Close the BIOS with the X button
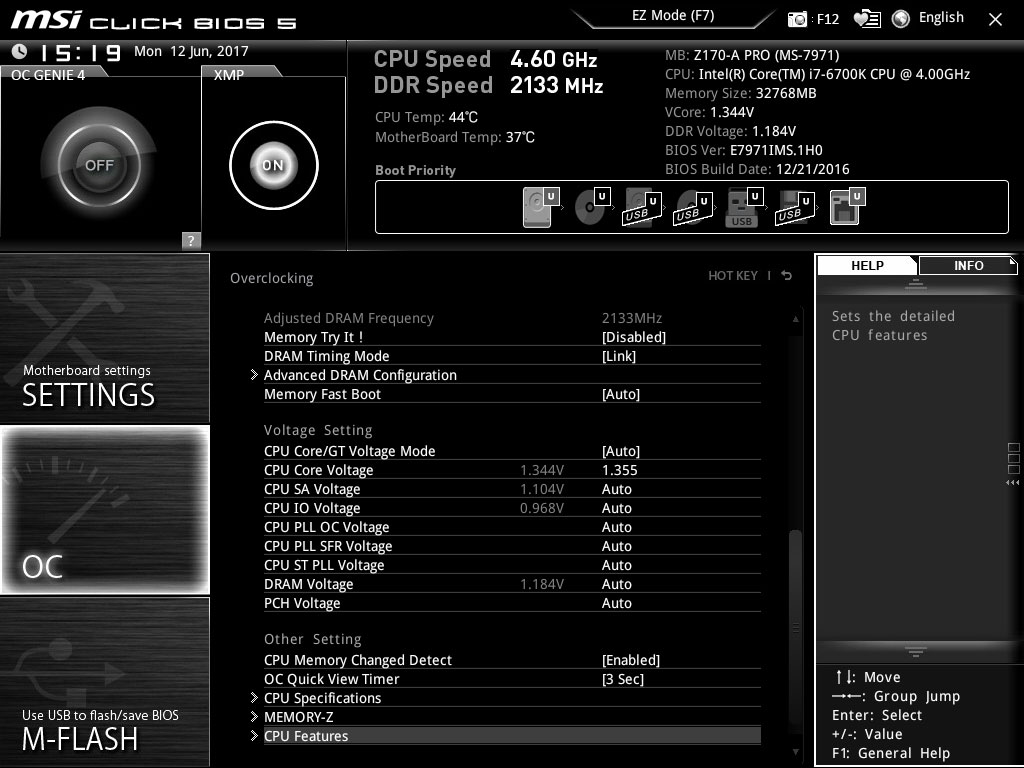 [x=995, y=20]
